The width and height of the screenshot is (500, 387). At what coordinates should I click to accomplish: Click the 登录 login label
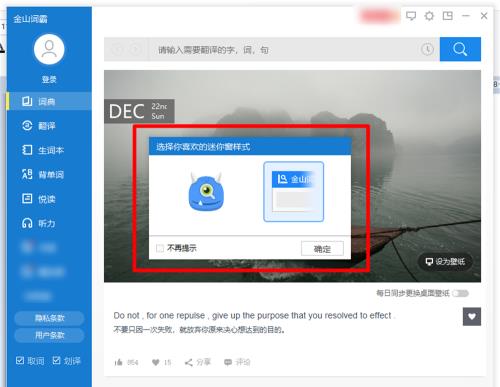pyautogui.click(x=49, y=79)
